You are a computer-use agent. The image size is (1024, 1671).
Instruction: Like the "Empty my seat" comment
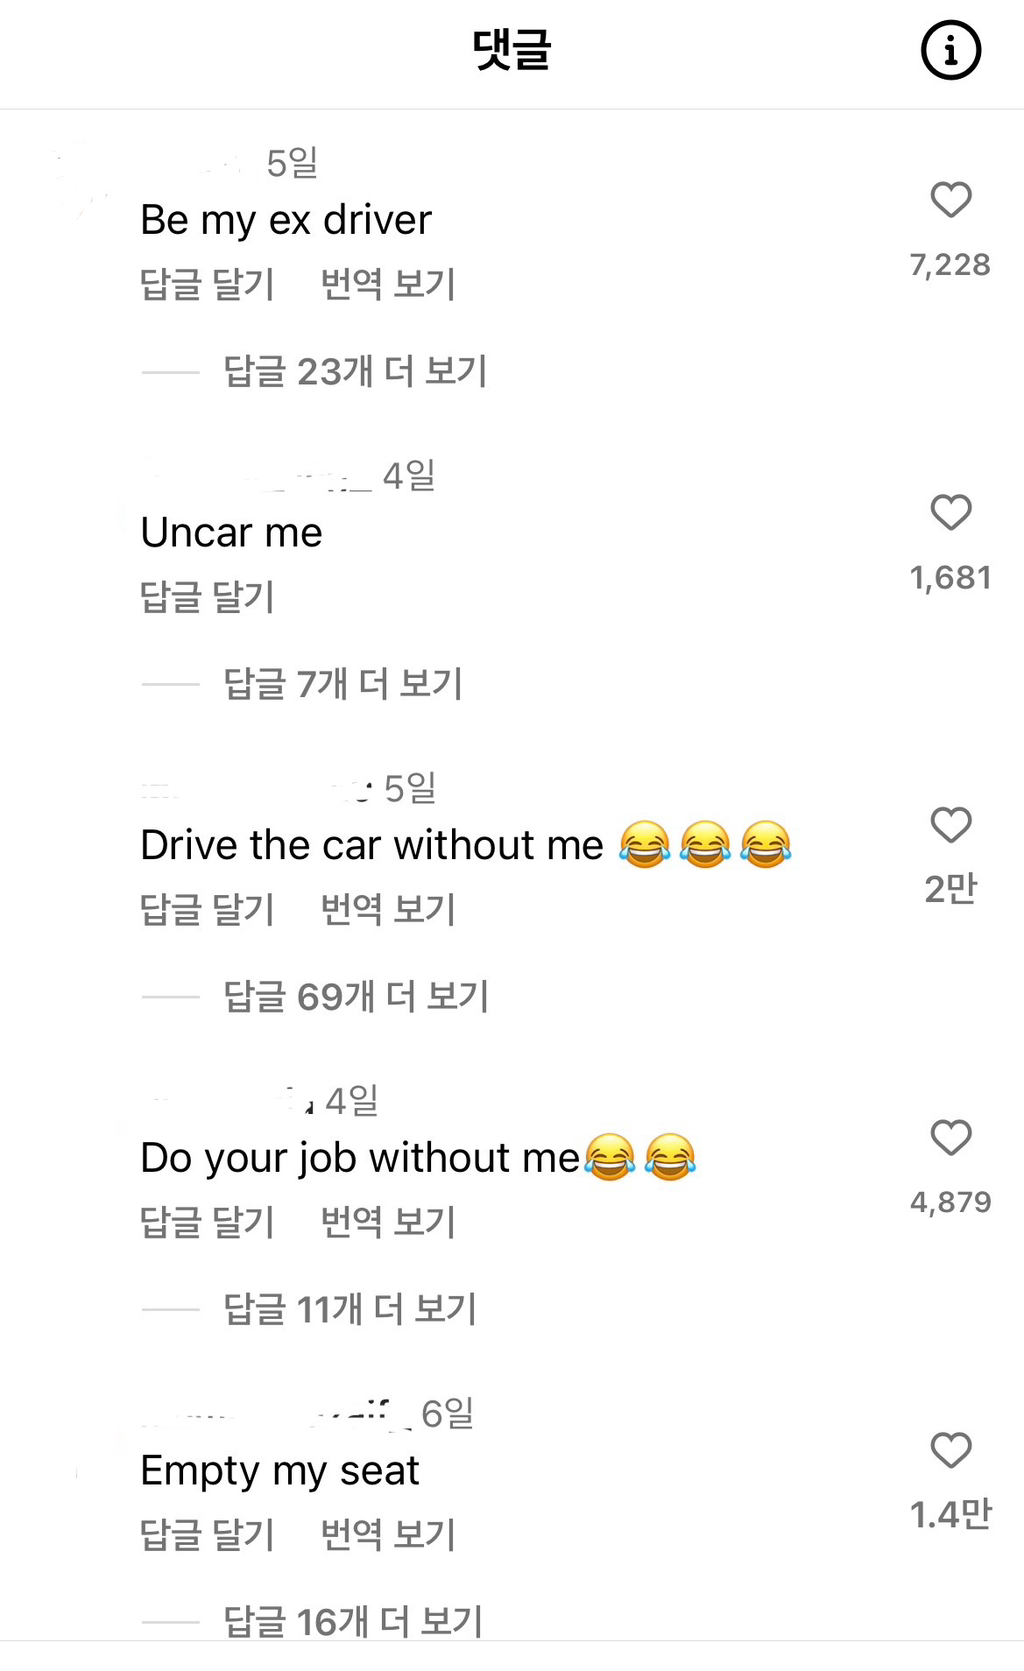pos(950,1451)
